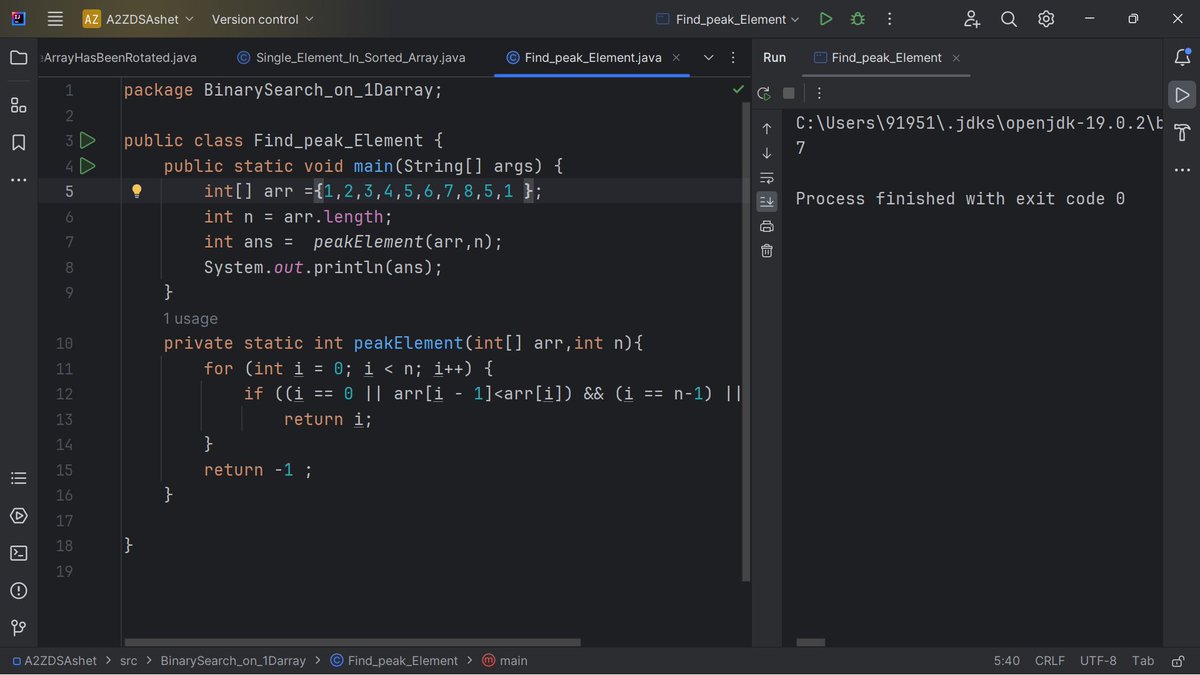Click the editor vertical scrollbar
The width and height of the screenshot is (1200, 675).
(746, 340)
